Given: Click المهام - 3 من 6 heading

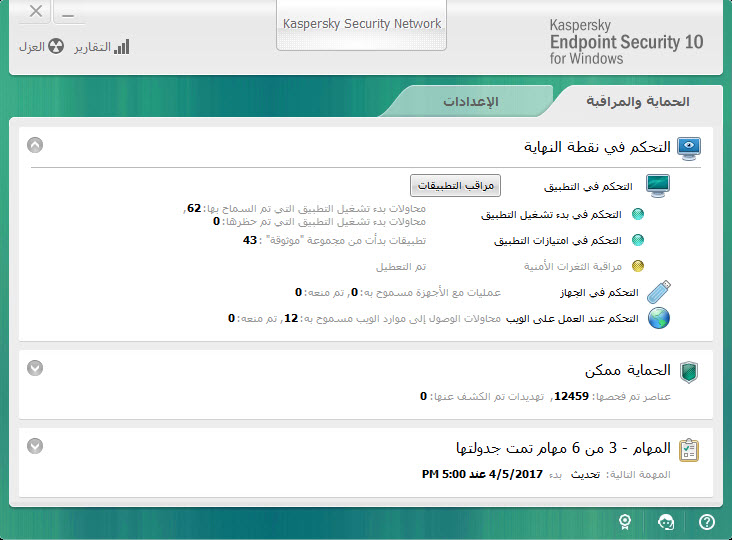Looking at the screenshot, I should pos(563,449).
